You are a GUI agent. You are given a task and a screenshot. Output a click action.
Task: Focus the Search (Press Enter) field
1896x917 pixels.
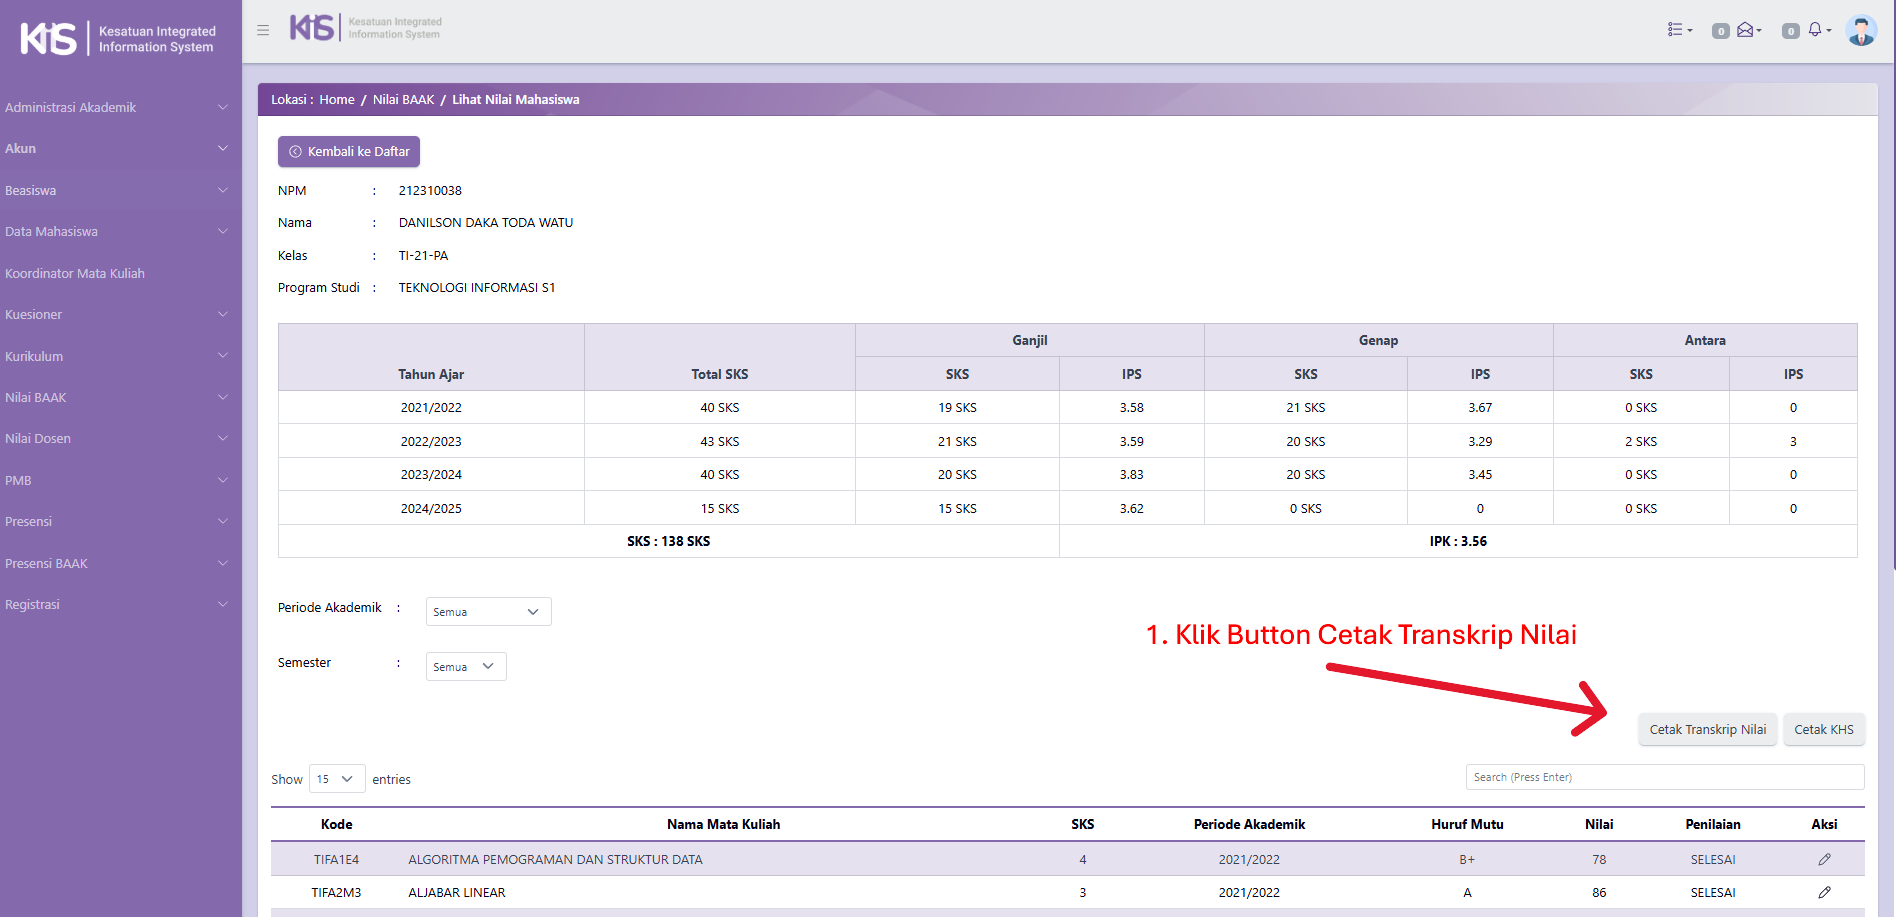(x=1664, y=777)
